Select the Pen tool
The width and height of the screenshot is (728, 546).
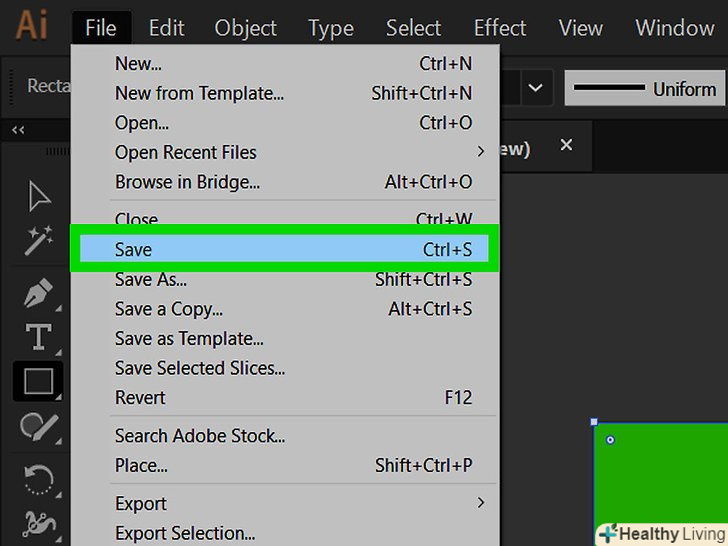(39, 294)
